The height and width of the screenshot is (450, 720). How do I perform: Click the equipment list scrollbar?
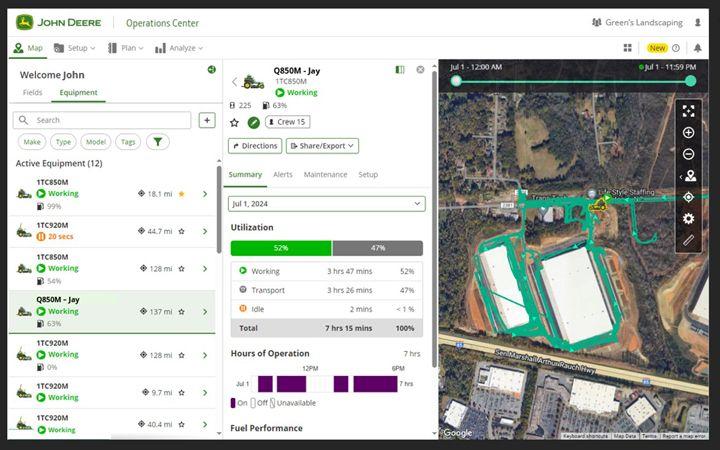(x=219, y=209)
